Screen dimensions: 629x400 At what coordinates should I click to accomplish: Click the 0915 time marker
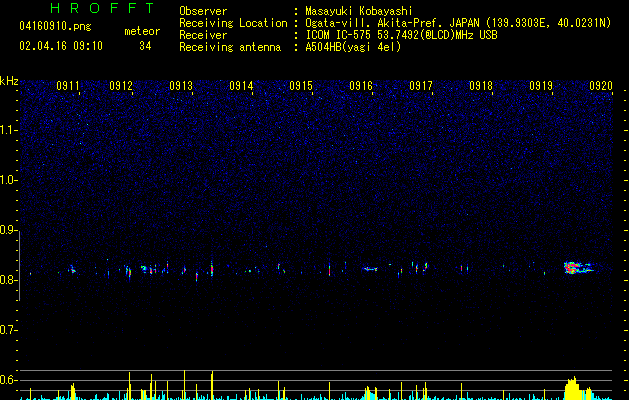[x=301, y=86]
